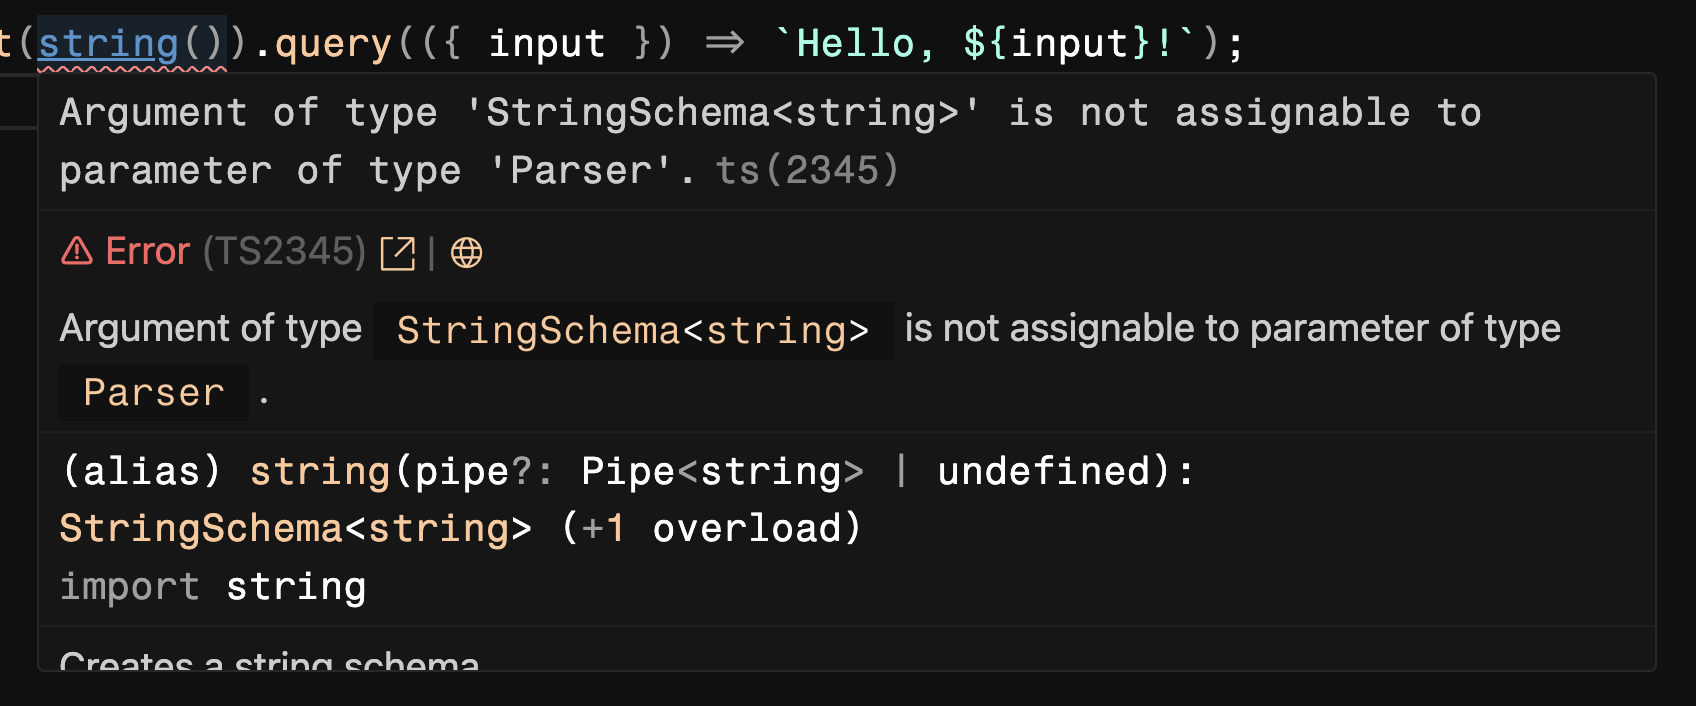Click "string" function name in alias signature

pyautogui.click(x=319, y=471)
